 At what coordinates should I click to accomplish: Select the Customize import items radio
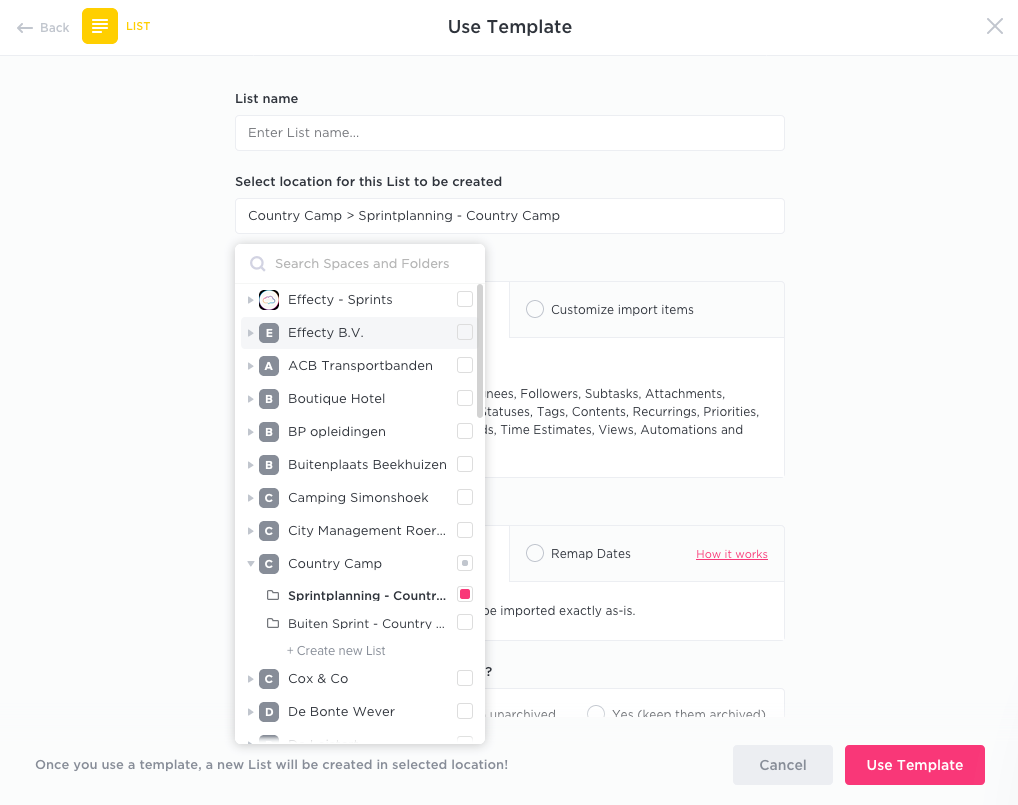click(x=535, y=310)
